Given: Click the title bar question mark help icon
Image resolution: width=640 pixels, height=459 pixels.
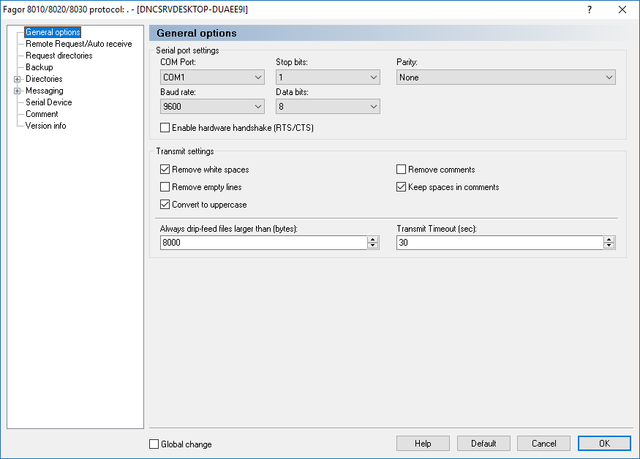Looking at the screenshot, I should pos(589,9).
